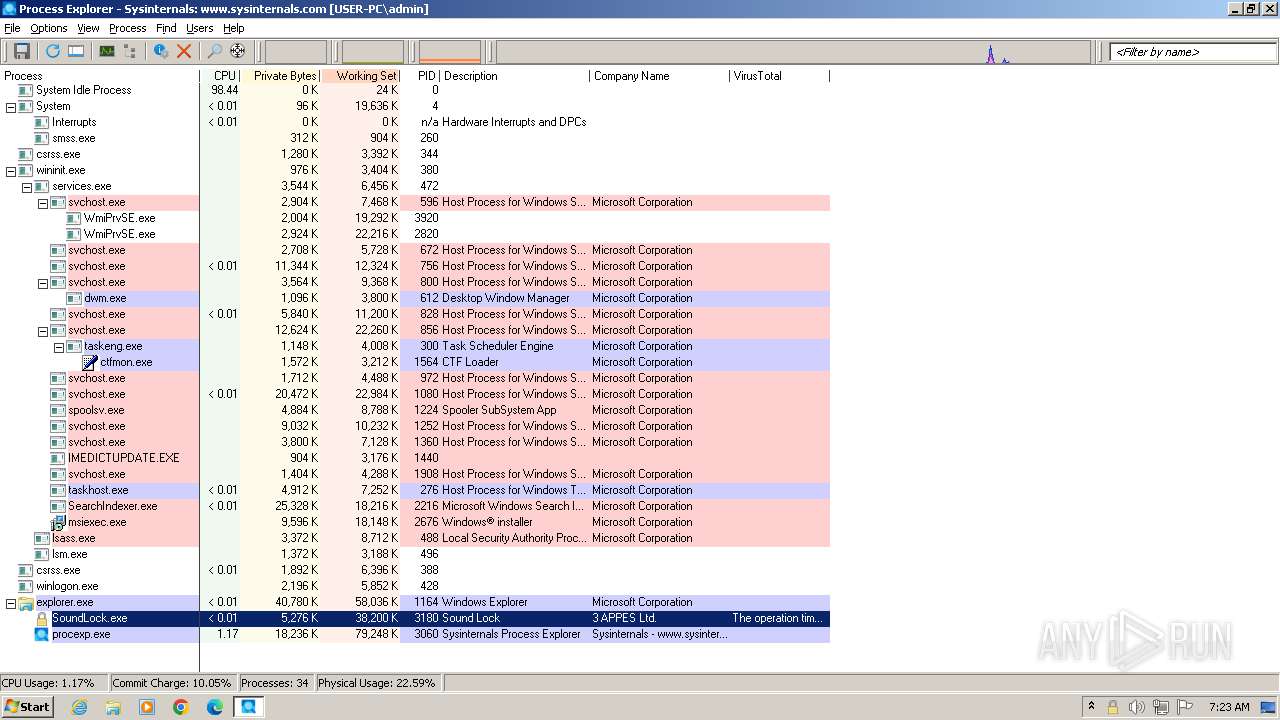Toggle the lower pane view toolbar icon
The height and width of the screenshot is (720, 1280).
(x=76, y=51)
